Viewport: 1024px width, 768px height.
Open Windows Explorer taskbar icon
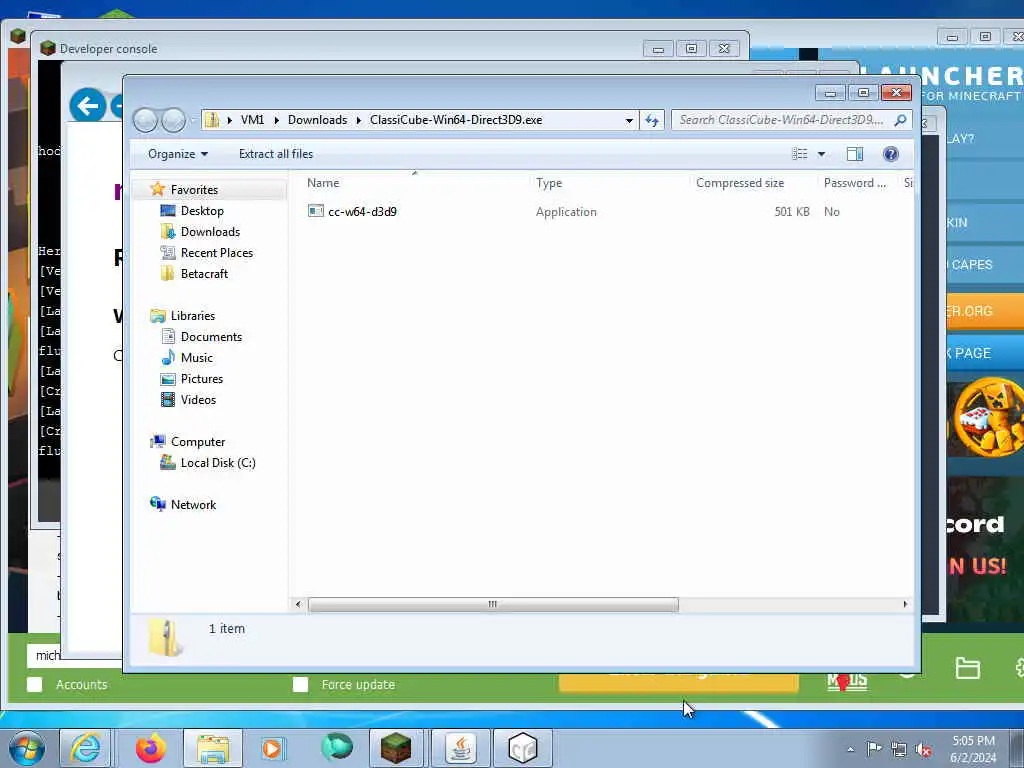pos(212,748)
